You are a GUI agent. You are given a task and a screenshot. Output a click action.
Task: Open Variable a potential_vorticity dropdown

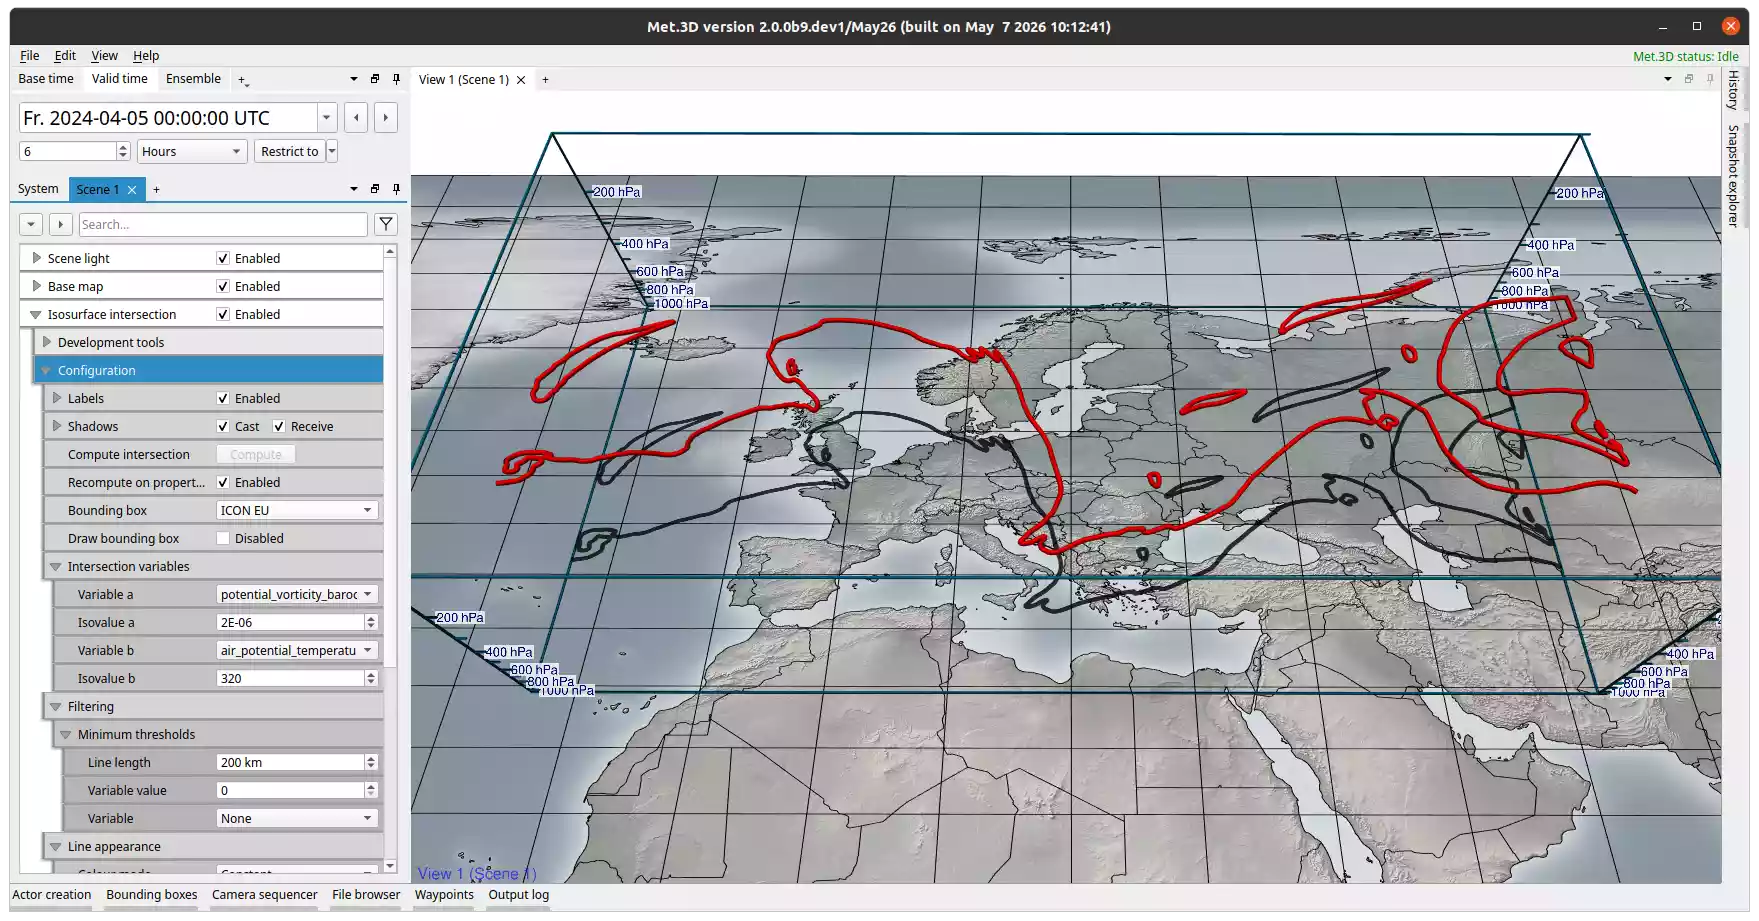[x=297, y=594]
